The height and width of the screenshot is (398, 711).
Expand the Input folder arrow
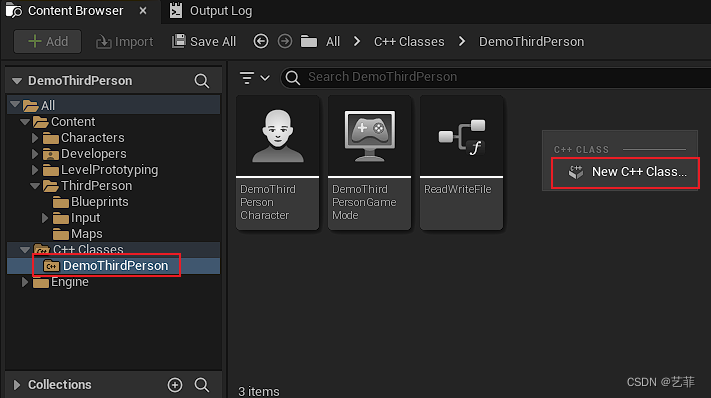pyautogui.click(x=45, y=218)
